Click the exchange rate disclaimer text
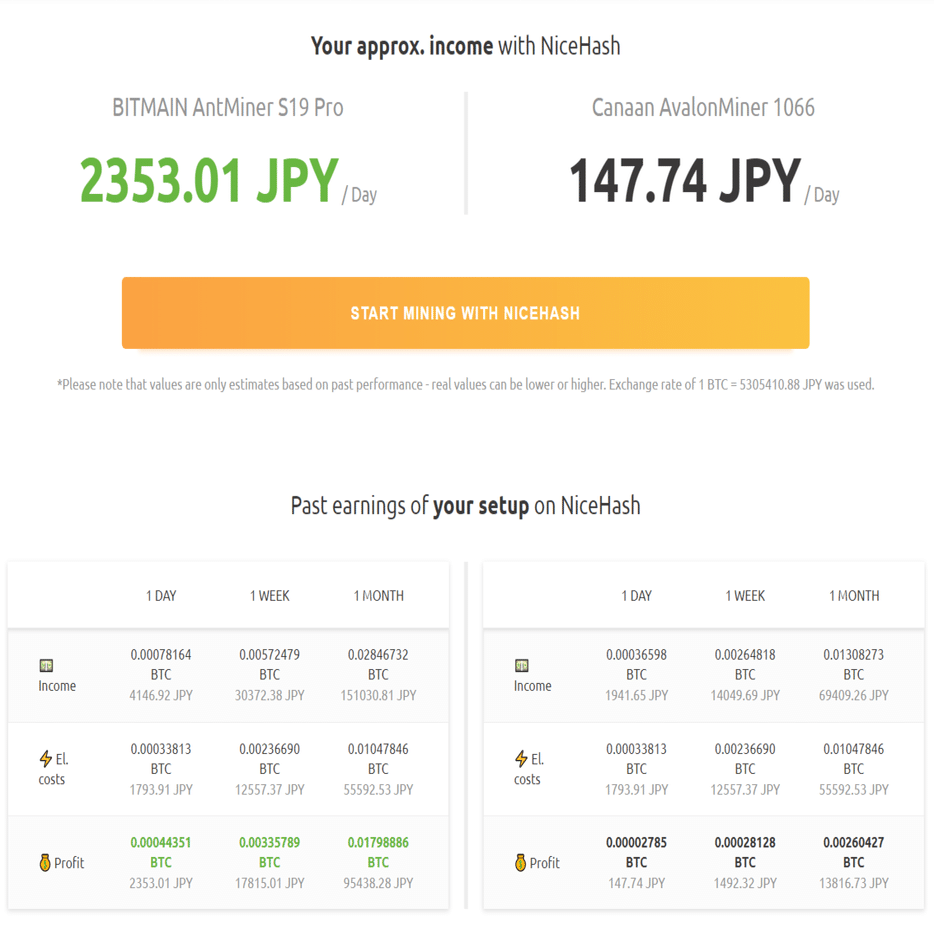934x934 pixels. coord(466,384)
